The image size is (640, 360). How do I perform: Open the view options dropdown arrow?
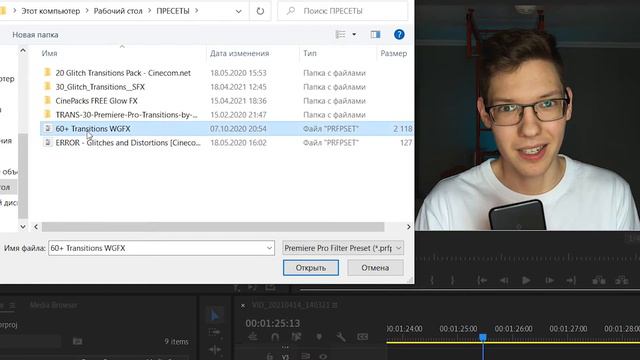354,35
